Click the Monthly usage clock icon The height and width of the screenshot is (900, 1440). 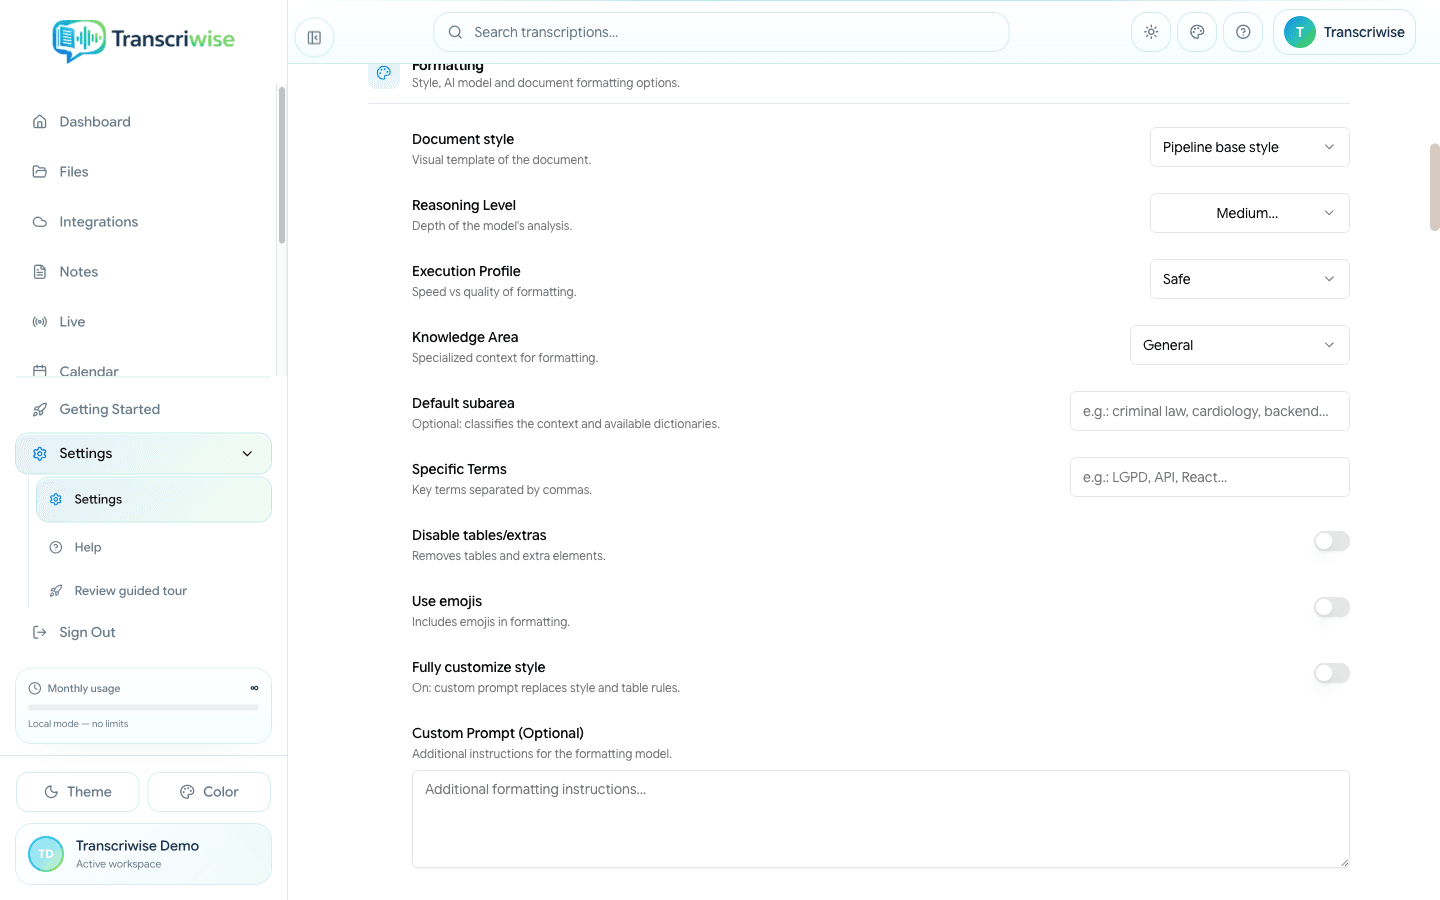click(35, 688)
